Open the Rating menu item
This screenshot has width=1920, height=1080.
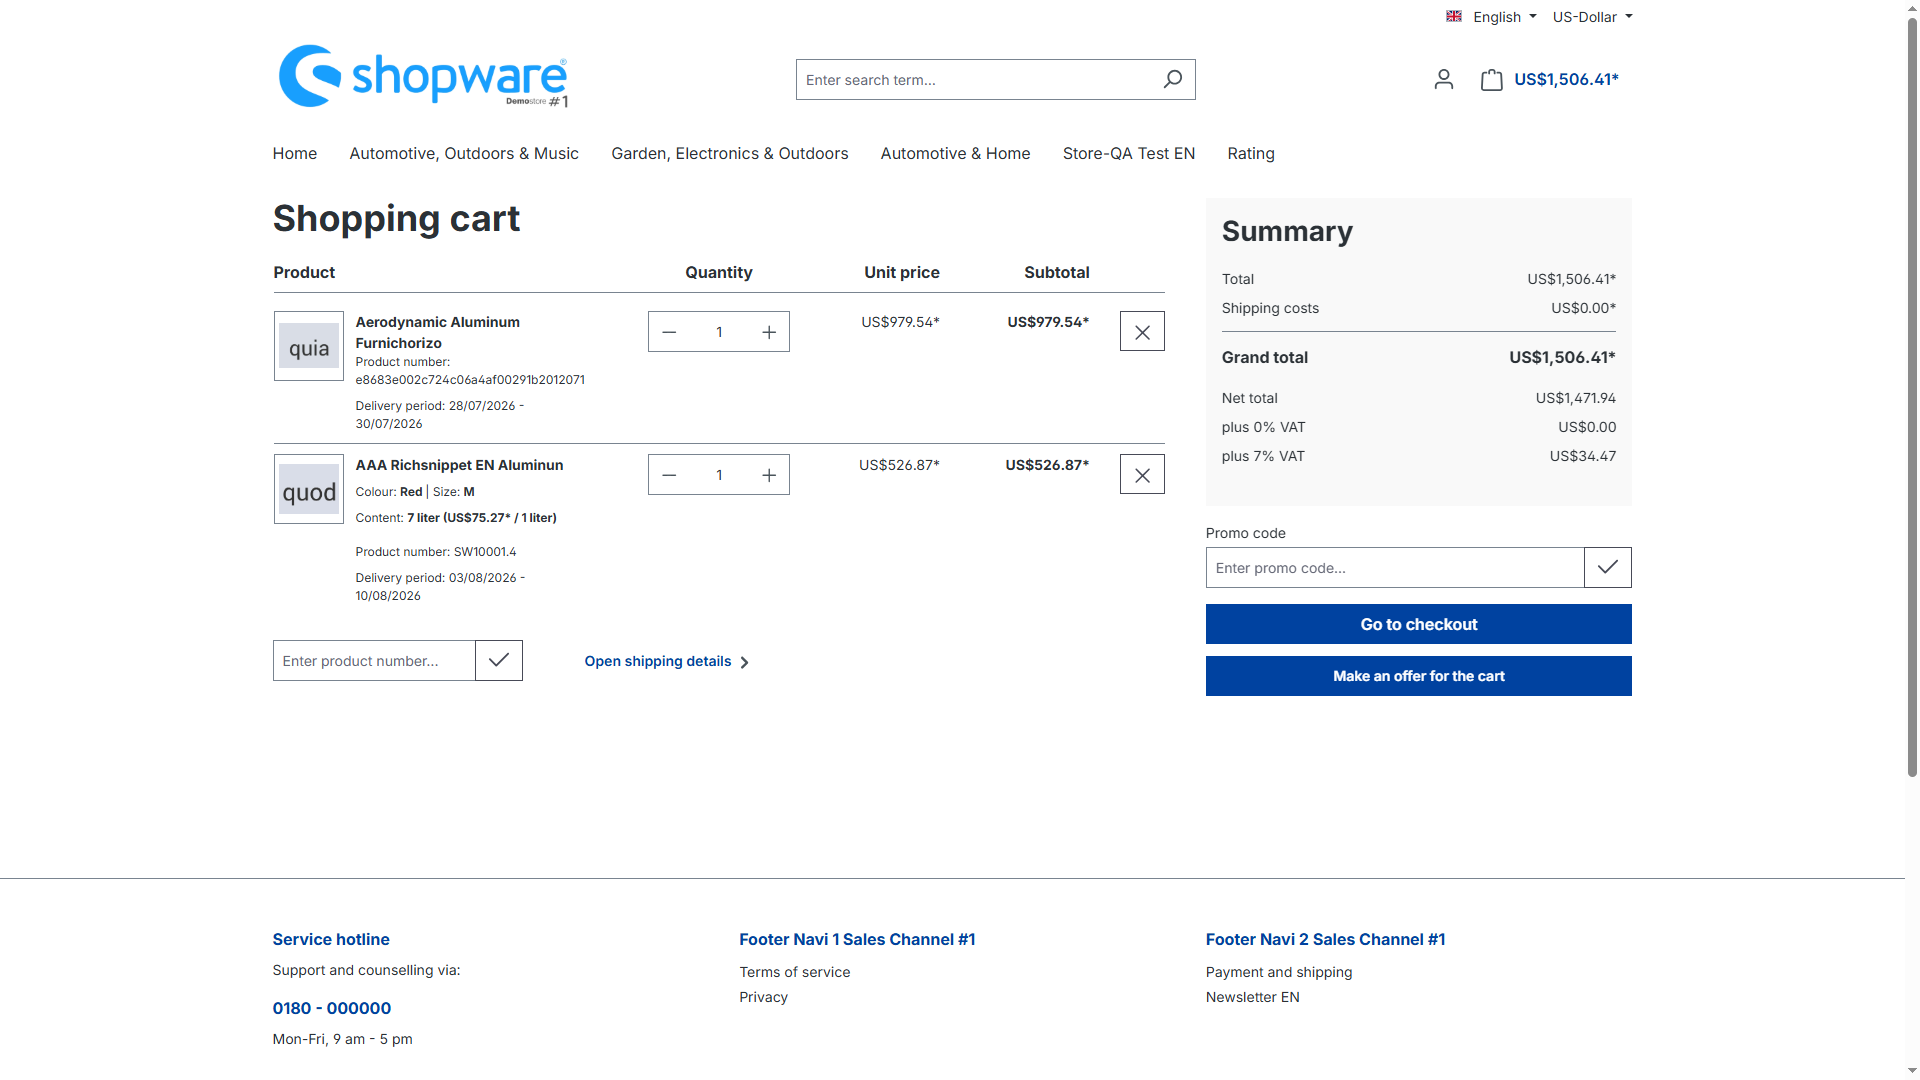point(1251,153)
